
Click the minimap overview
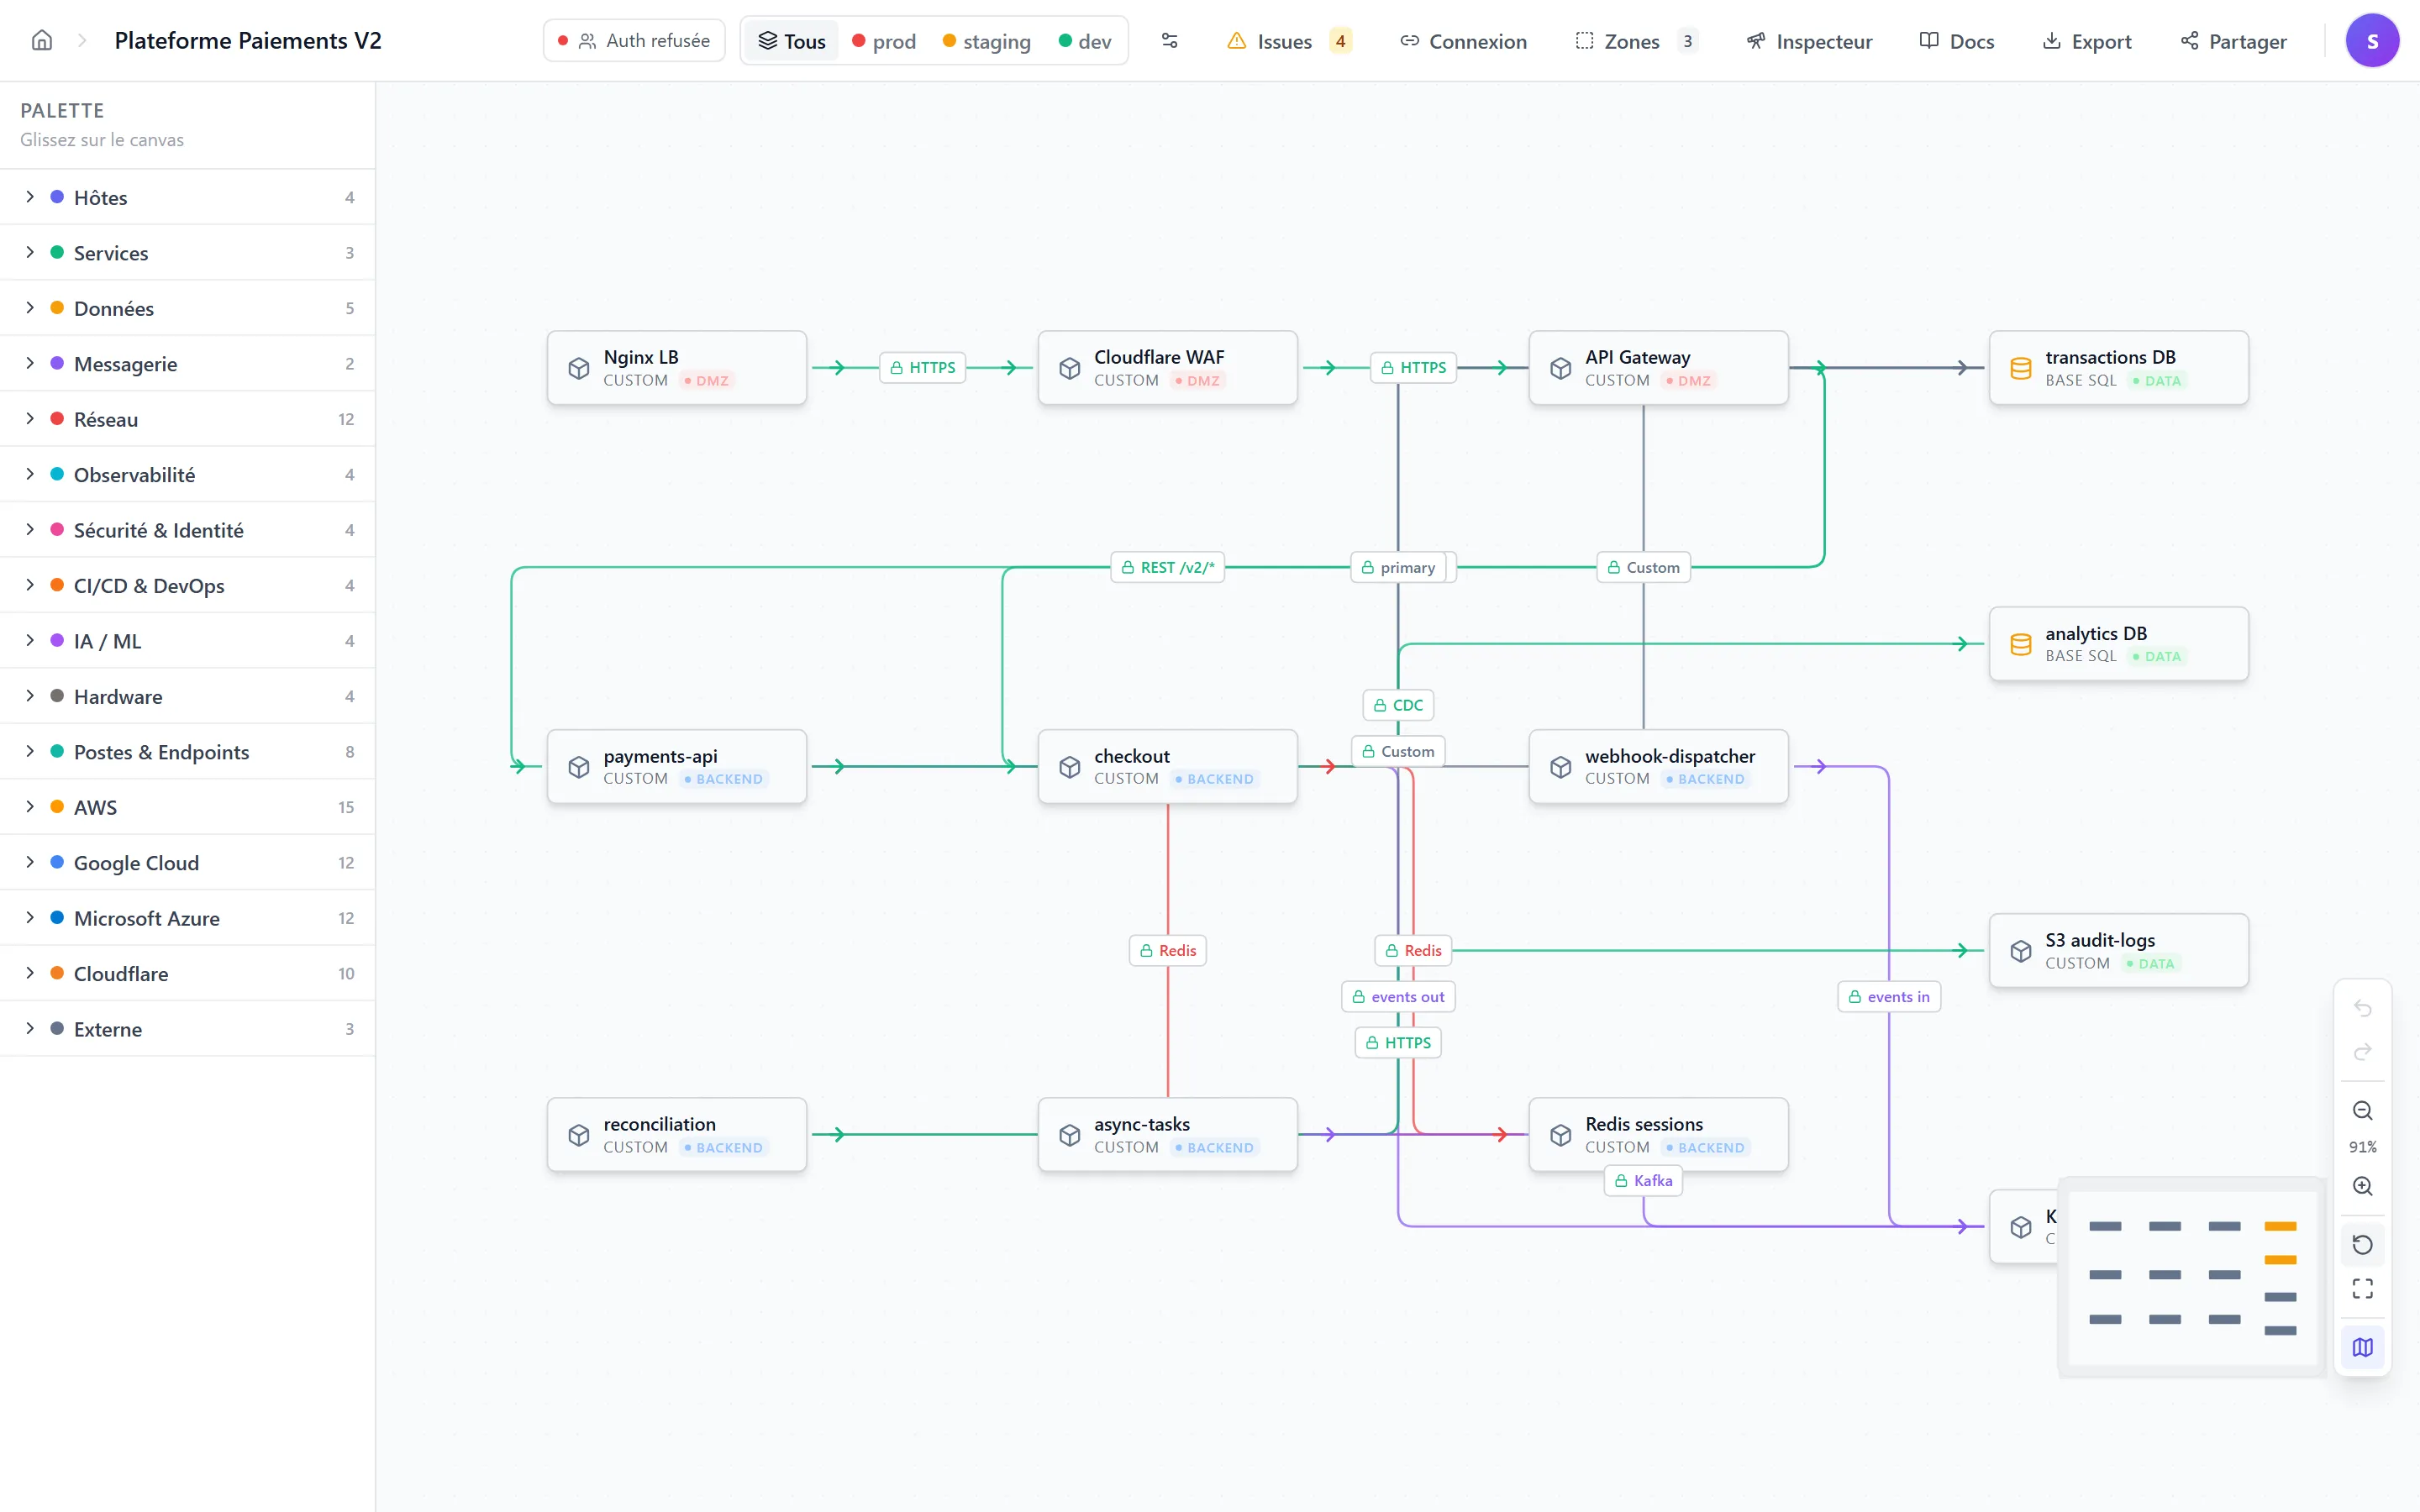click(x=2192, y=1278)
